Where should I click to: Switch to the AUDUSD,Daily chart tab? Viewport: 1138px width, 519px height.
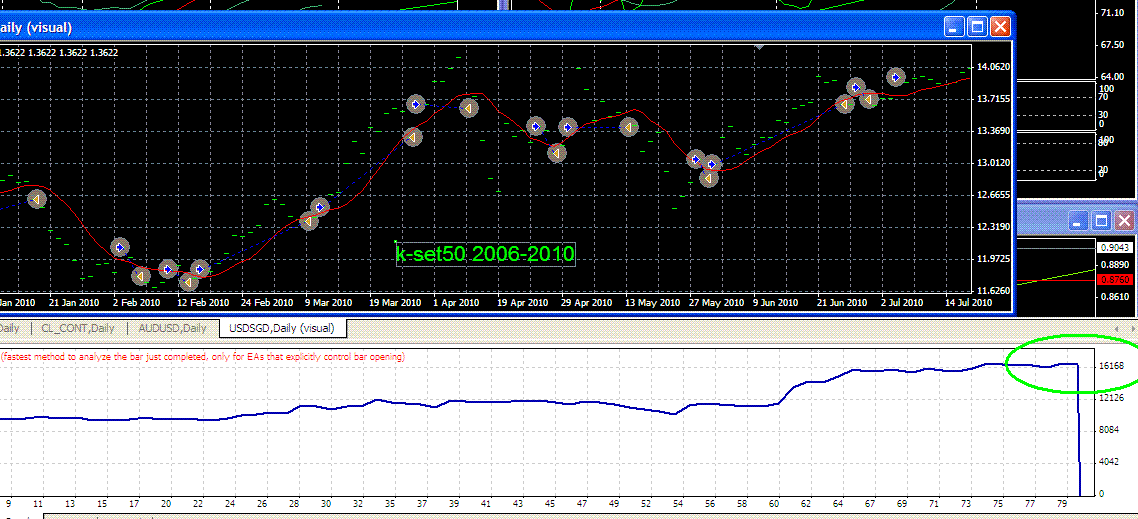(173, 328)
